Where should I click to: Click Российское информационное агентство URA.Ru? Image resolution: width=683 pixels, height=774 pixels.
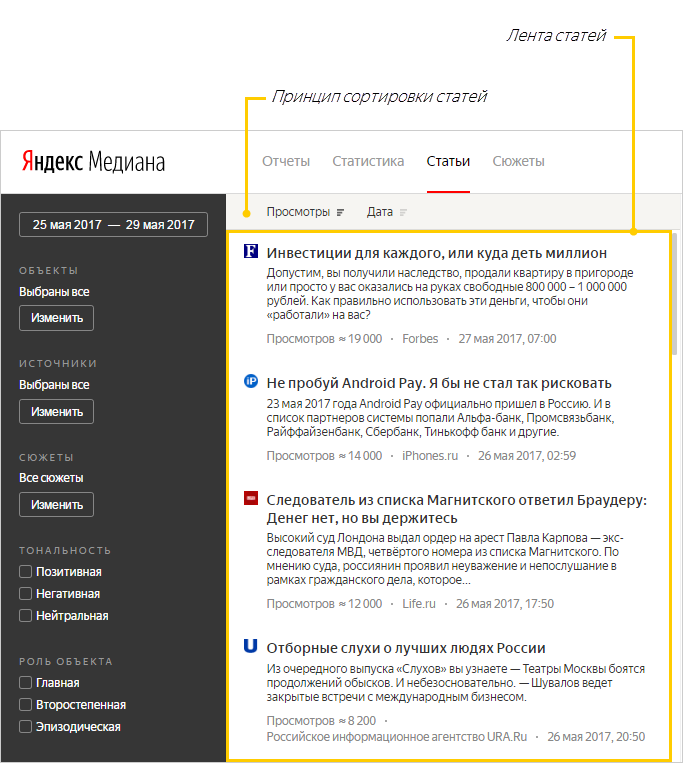397,737
